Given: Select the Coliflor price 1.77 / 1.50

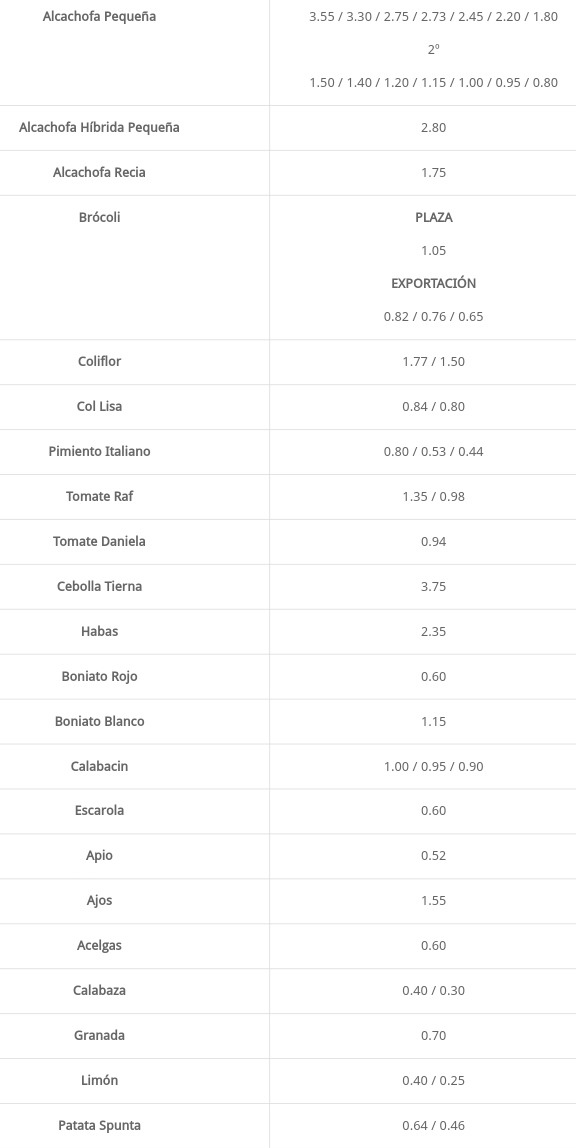Looking at the screenshot, I should pyautogui.click(x=433, y=362).
